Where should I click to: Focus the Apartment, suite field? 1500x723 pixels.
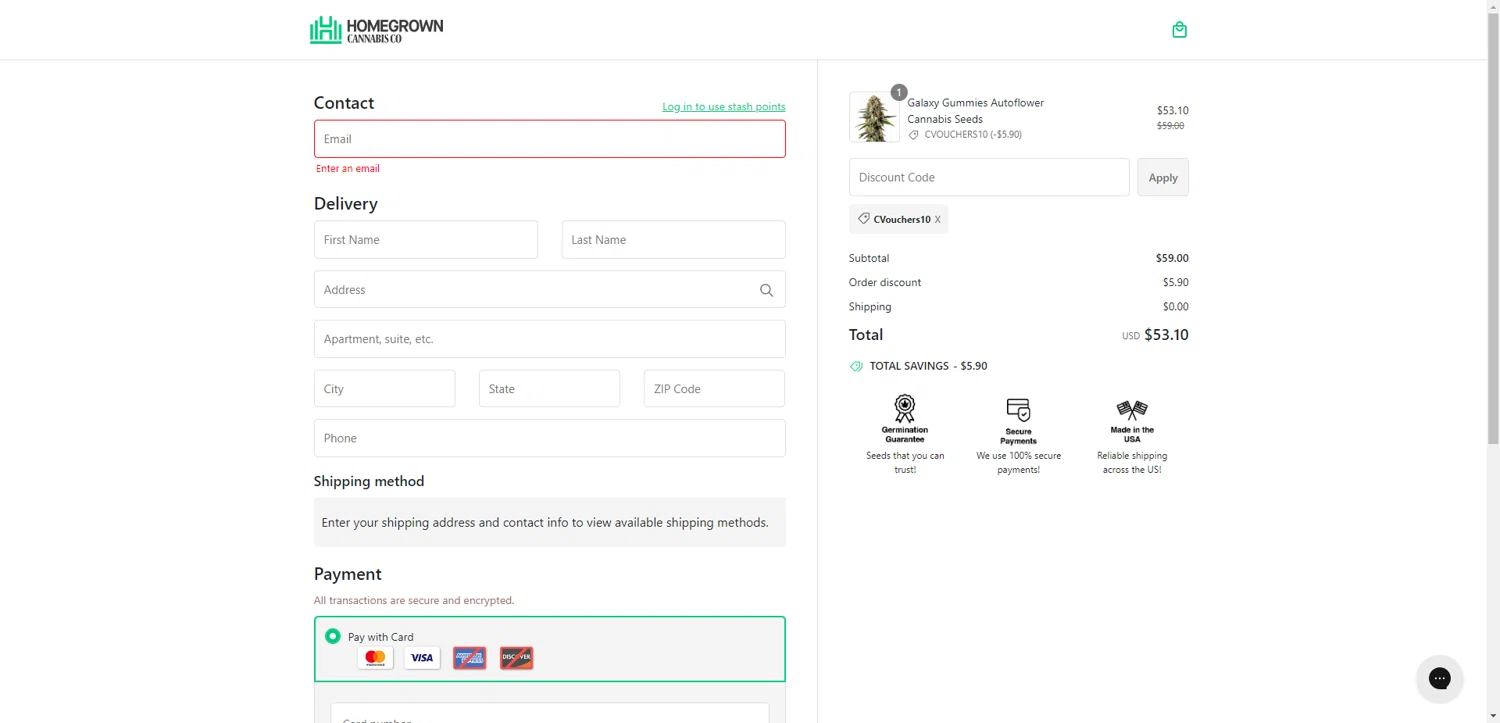pos(550,339)
